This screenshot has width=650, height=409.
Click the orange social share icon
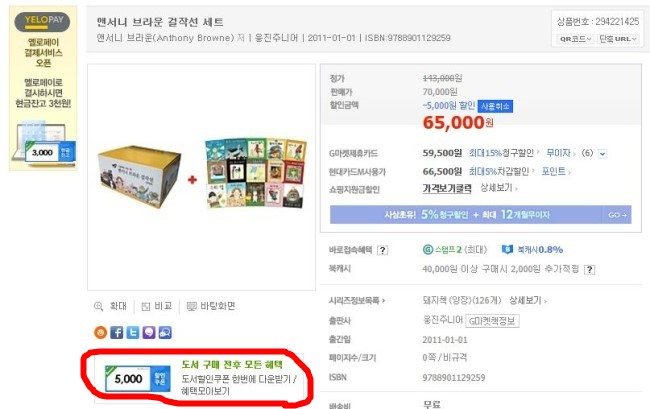[100, 332]
